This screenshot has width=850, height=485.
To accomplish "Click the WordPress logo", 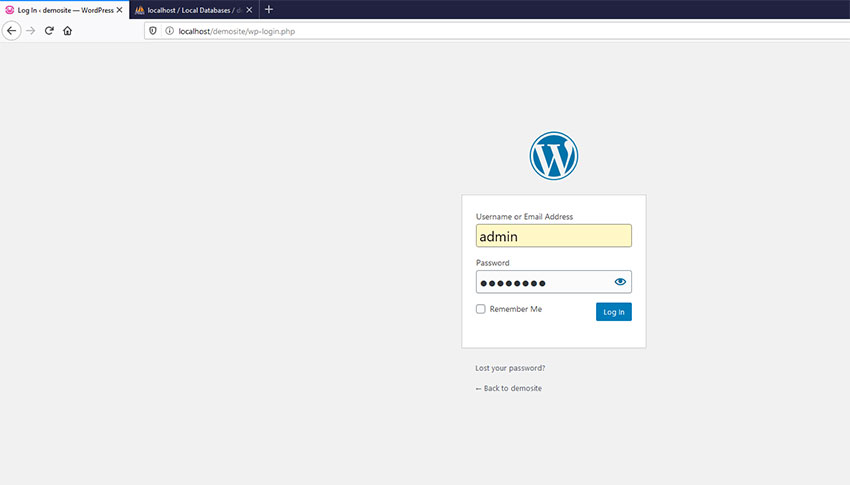I will [x=553, y=156].
